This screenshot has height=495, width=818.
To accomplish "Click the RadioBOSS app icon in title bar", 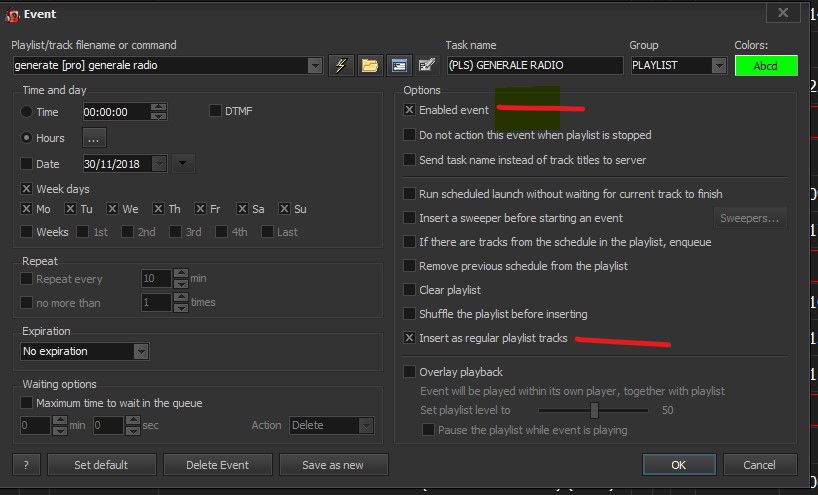I will click(11, 15).
